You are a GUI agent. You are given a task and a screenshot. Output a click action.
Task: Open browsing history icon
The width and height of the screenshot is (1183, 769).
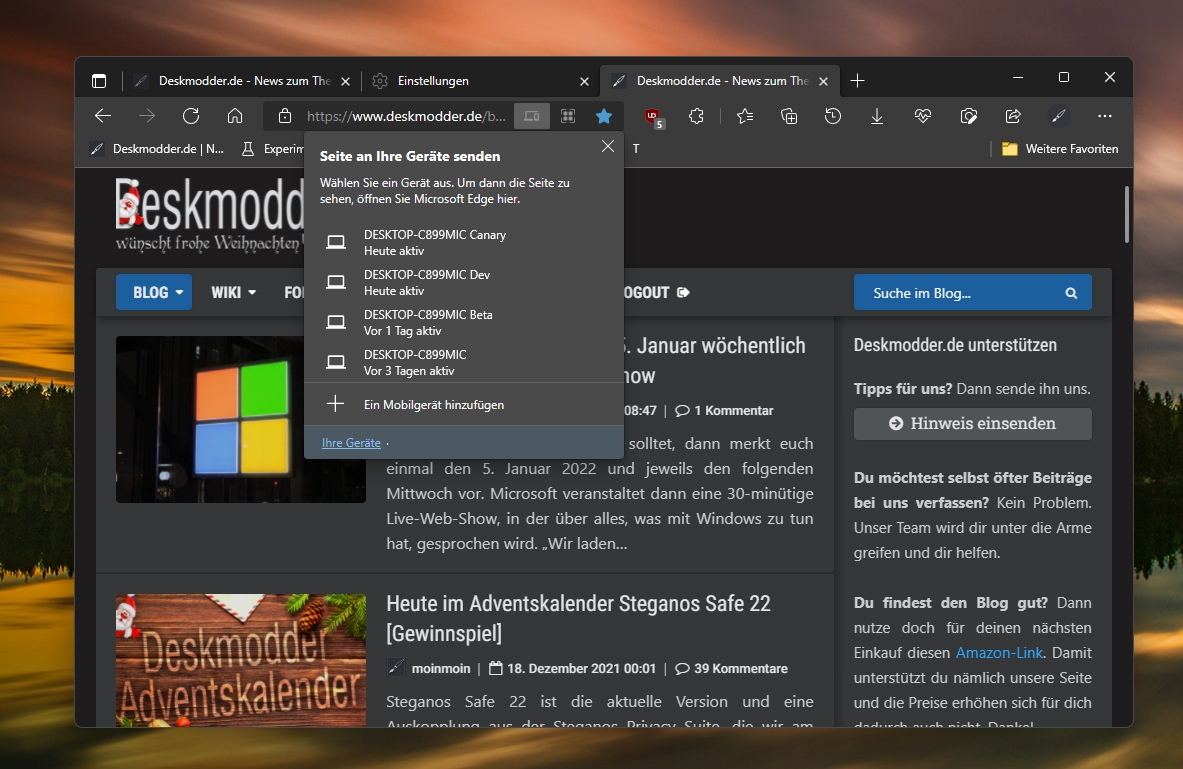point(833,116)
